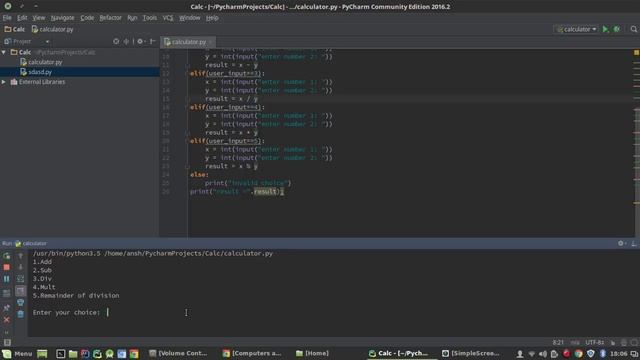
Task: Open the Run menu
Action: coord(132,18)
